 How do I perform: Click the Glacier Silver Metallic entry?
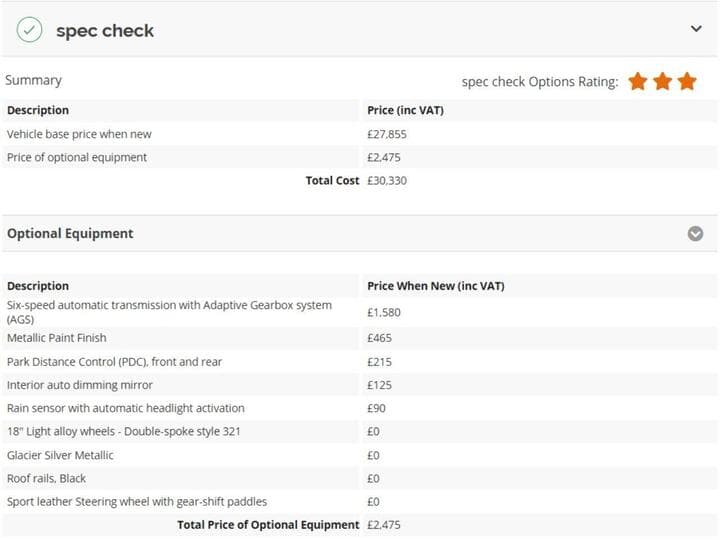tap(60, 456)
